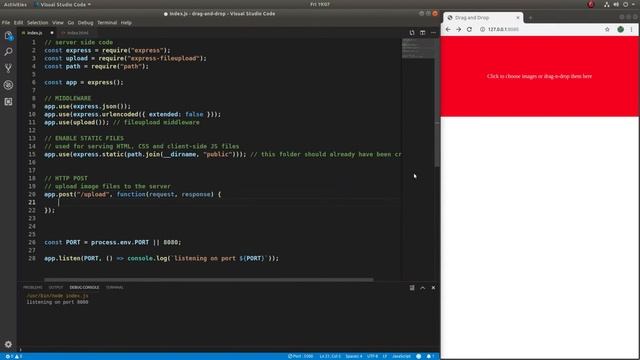Screen dimensions: 640x360
Task: Open the browser profile avatar
Action: pyautogui.click(x=620, y=29)
